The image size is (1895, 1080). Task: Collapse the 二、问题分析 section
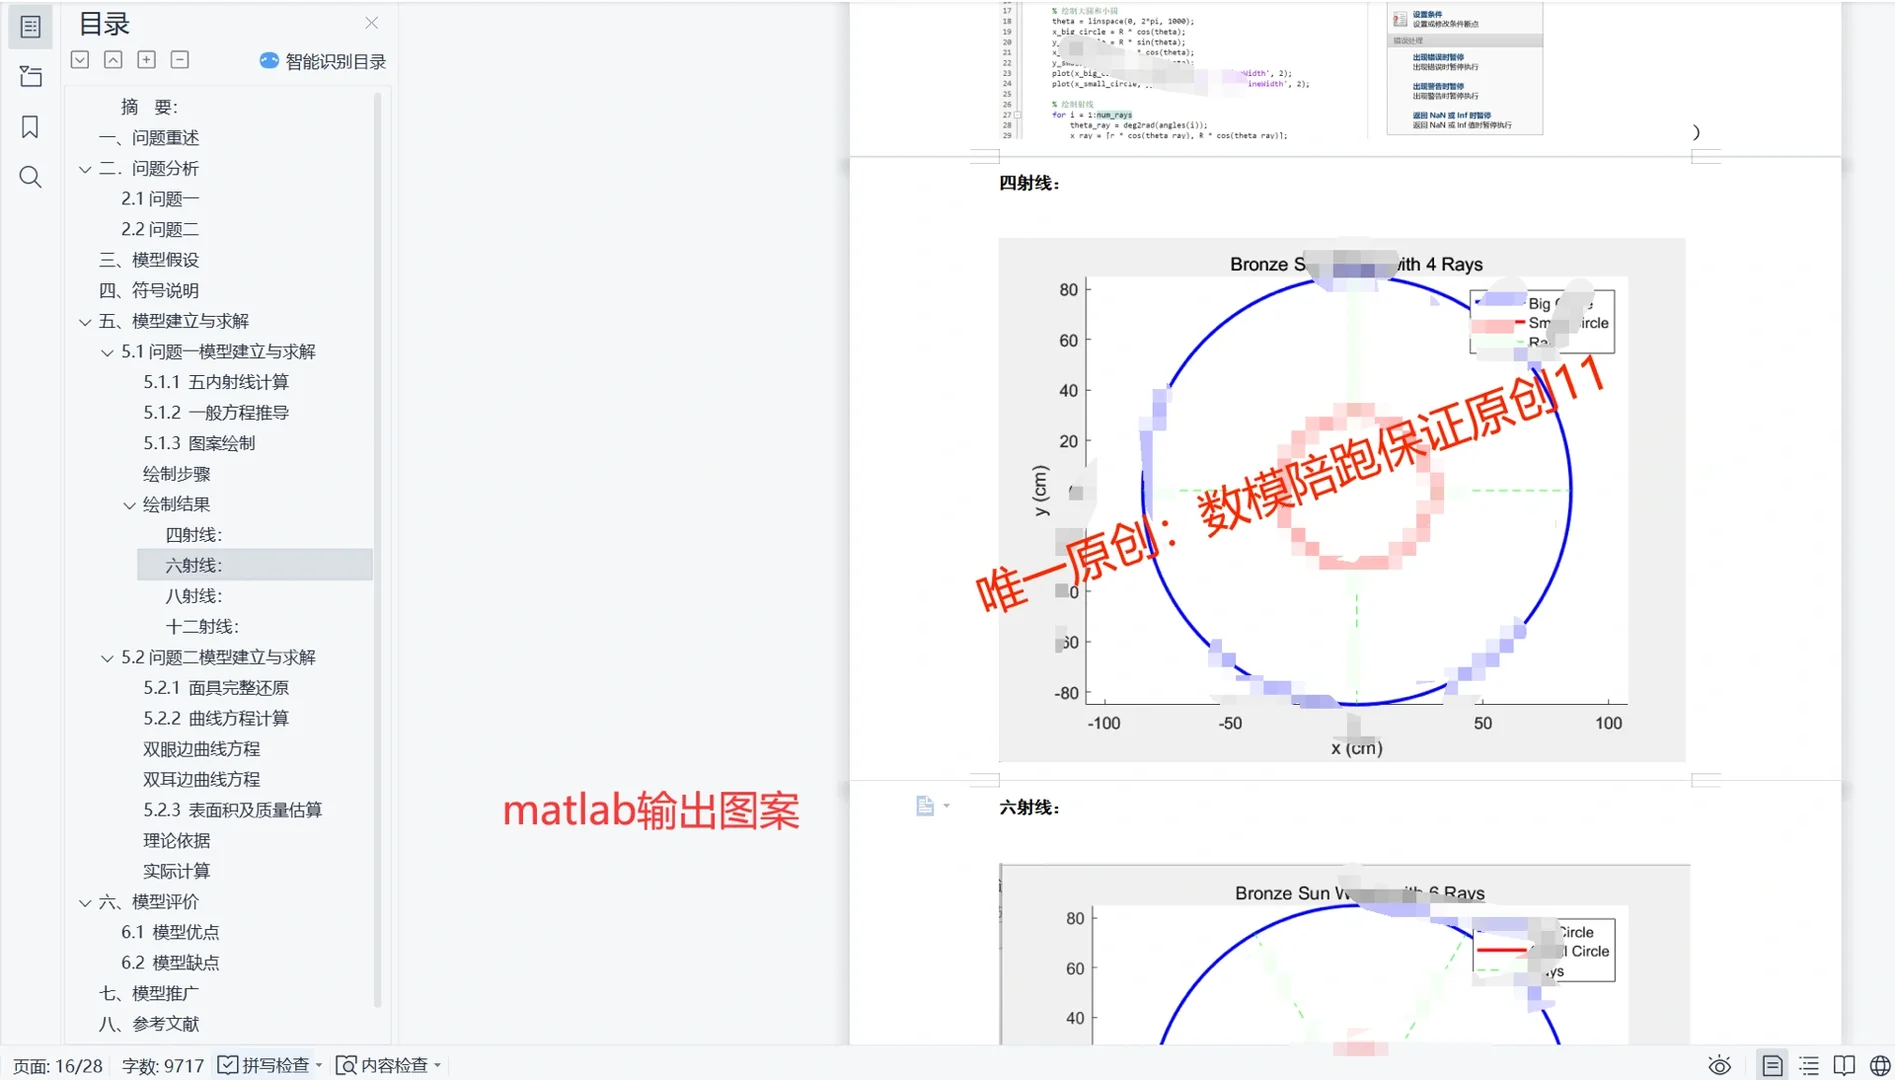click(x=86, y=168)
